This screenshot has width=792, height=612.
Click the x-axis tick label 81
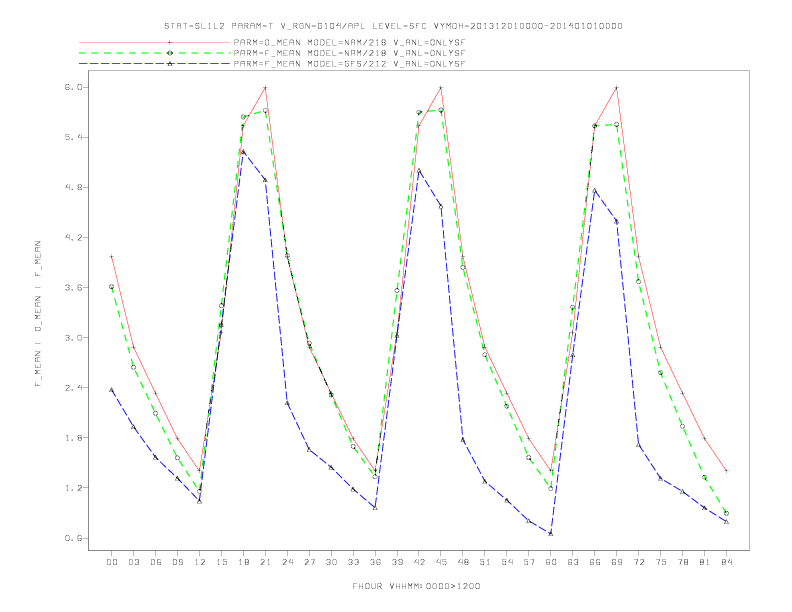point(705,562)
